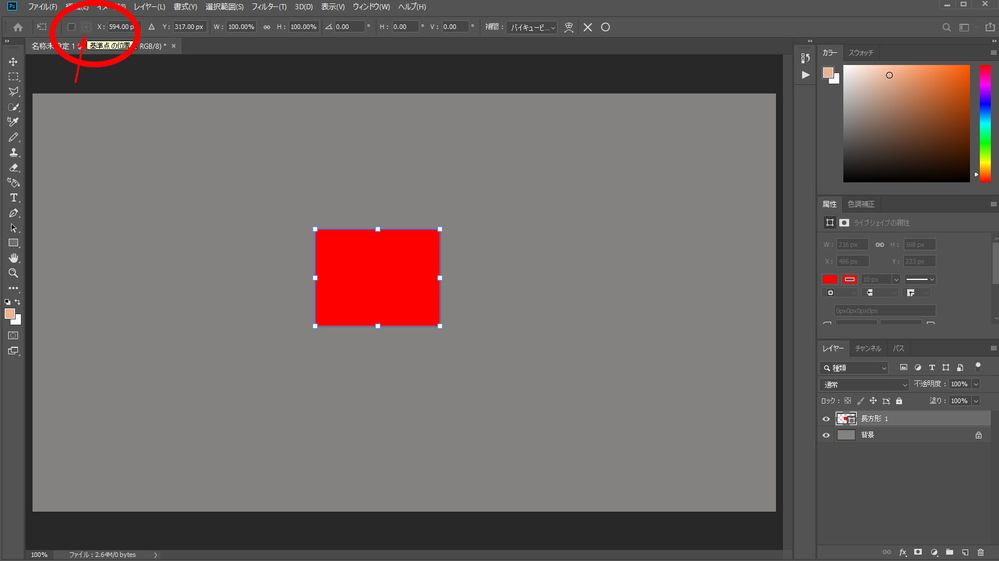The image size is (999, 561).
Task: Toggle layer filter on/off switch
Action: (978, 366)
